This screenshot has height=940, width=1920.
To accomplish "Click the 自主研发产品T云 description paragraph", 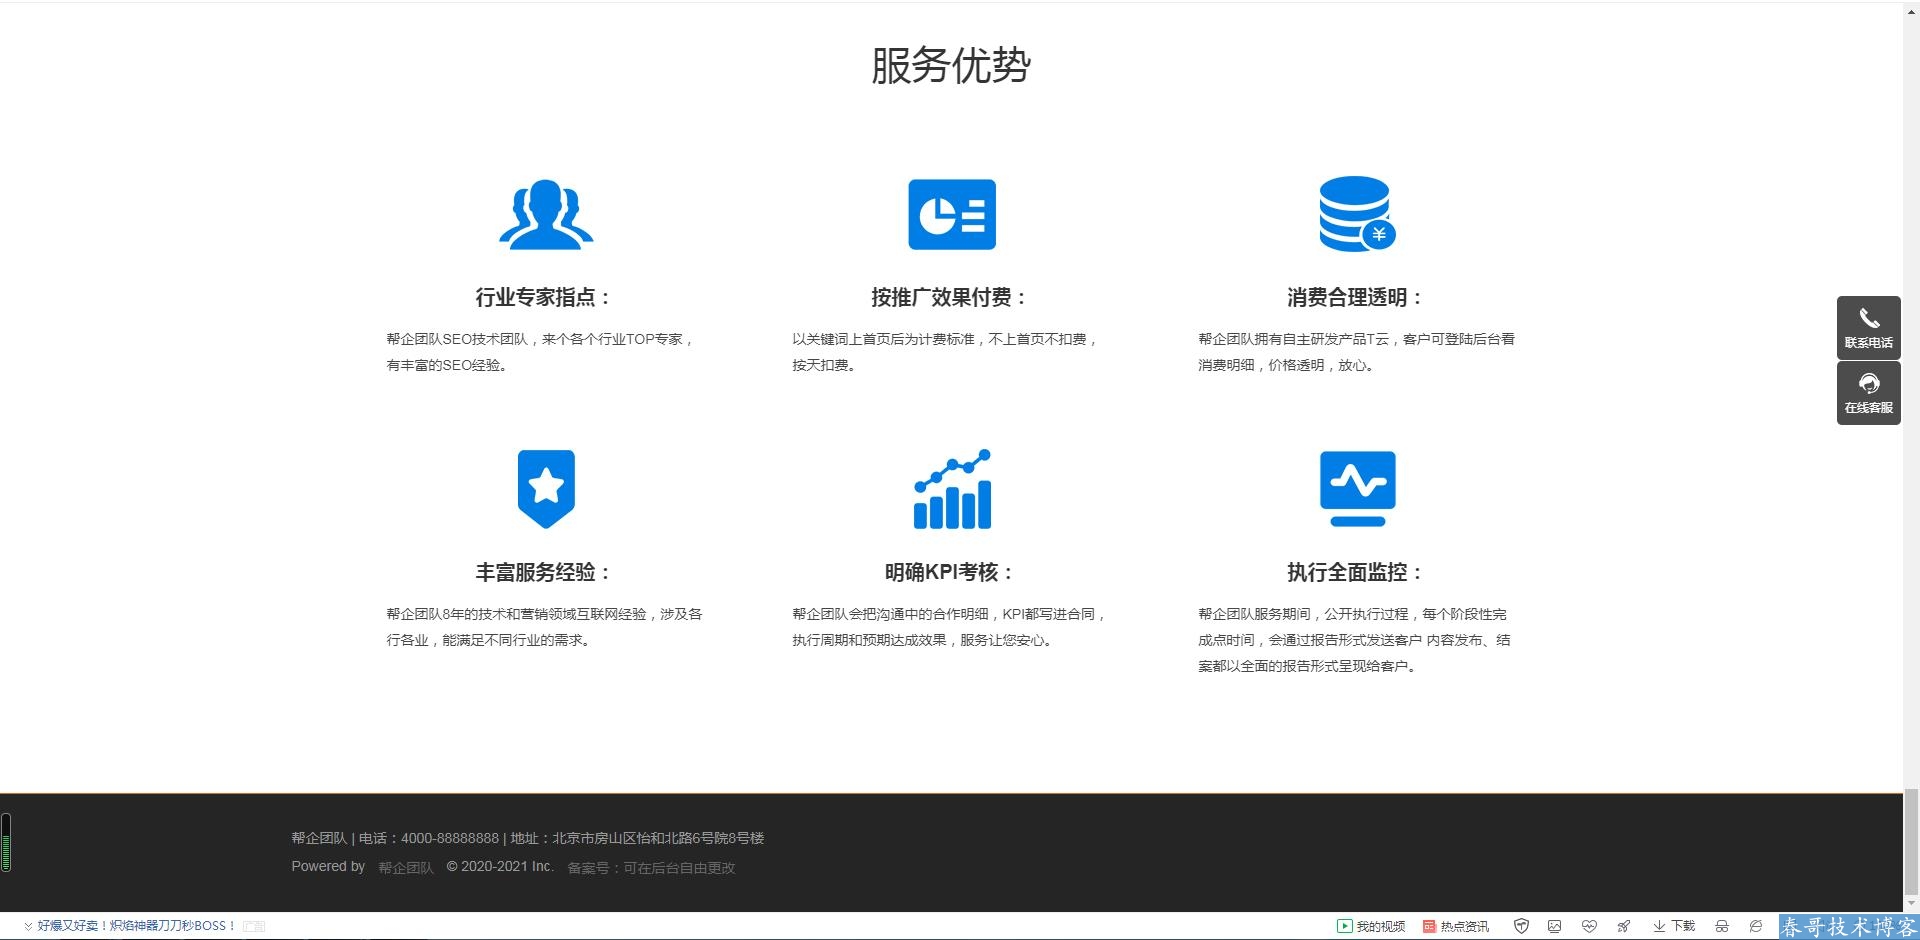I will 1357,352.
